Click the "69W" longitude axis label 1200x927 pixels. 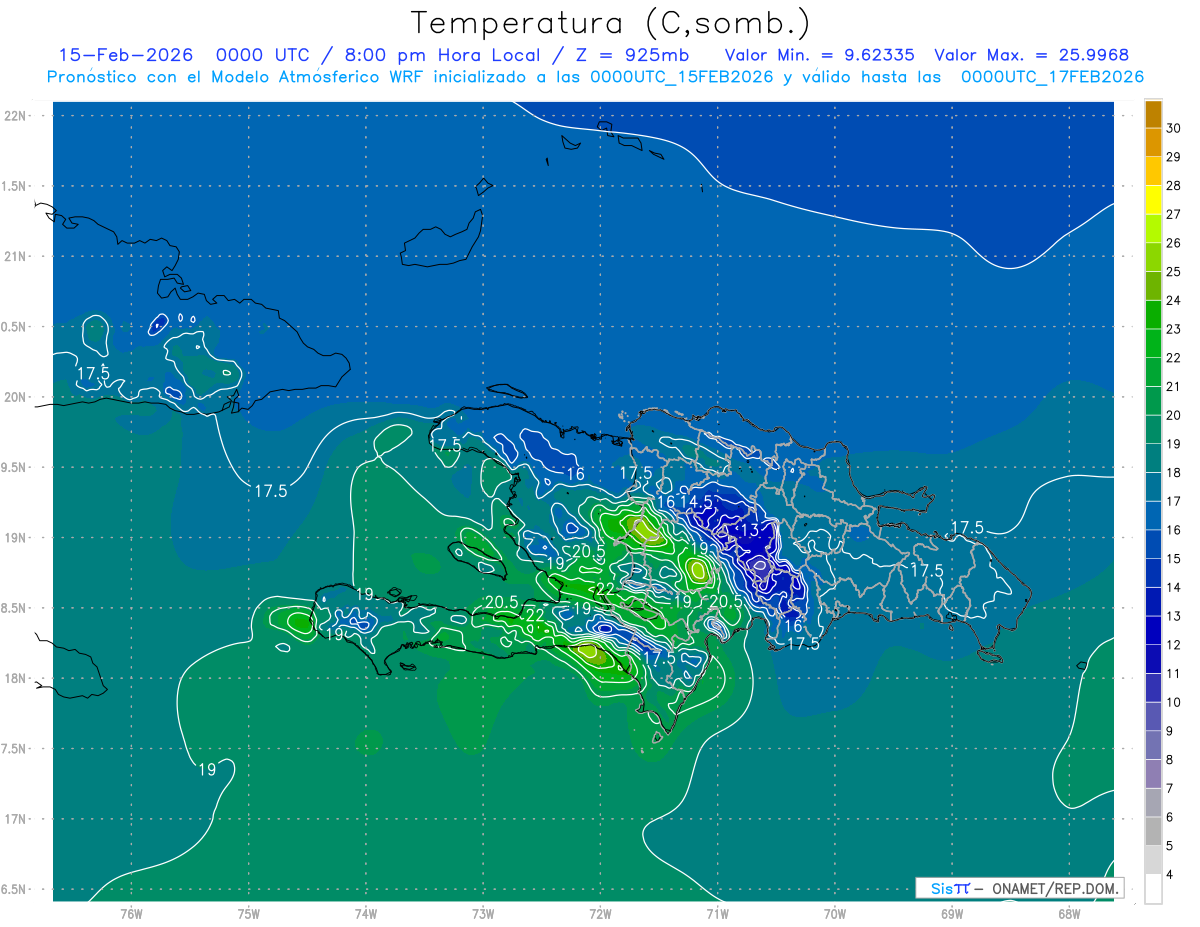click(952, 914)
